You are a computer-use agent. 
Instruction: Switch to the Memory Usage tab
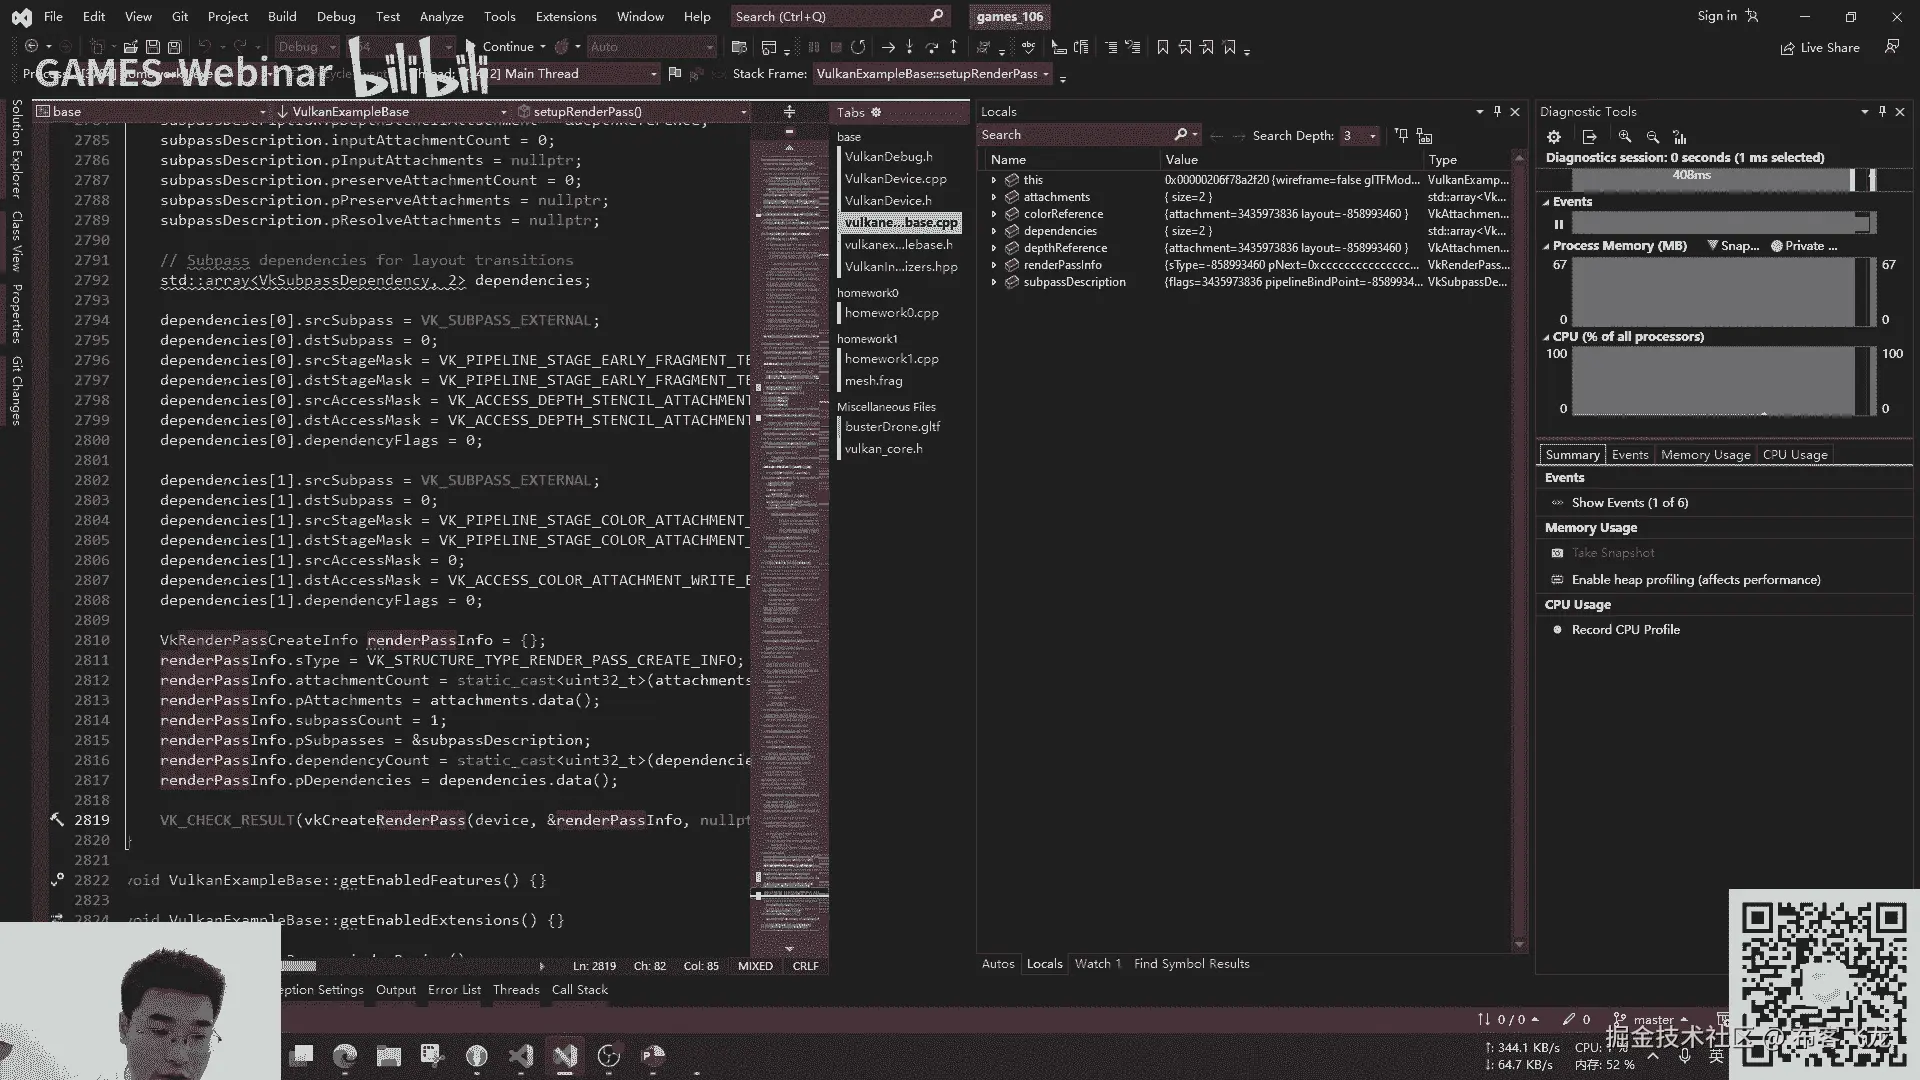pyautogui.click(x=1705, y=455)
